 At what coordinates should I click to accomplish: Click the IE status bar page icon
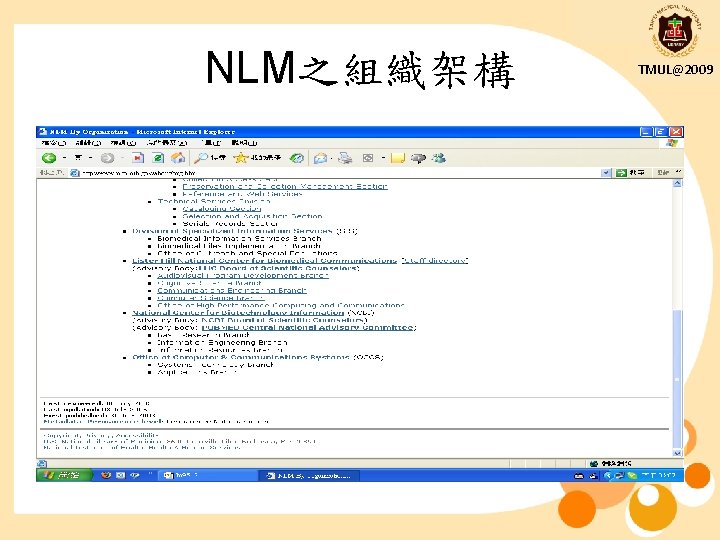[42, 463]
